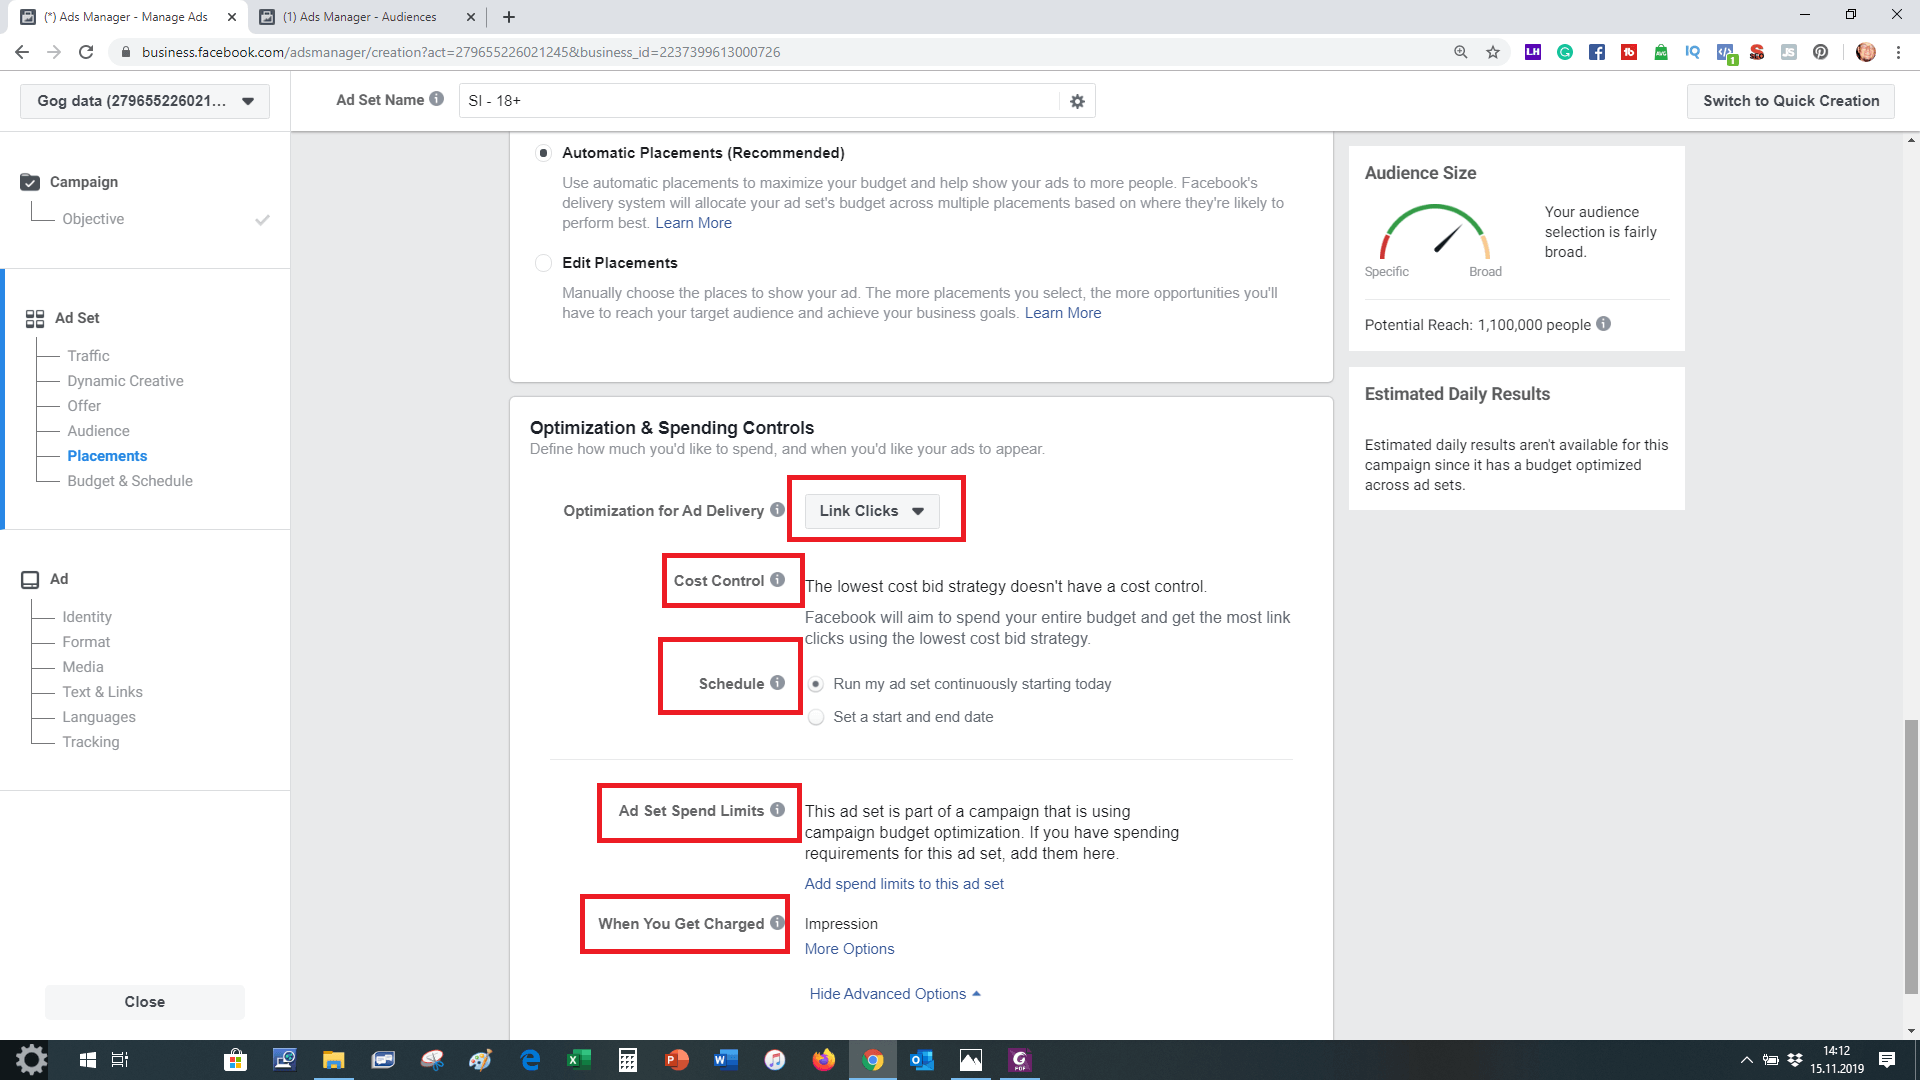The width and height of the screenshot is (1920, 1080).
Task: Click Switch to Quick Creation button
Action: pyautogui.click(x=1790, y=101)
